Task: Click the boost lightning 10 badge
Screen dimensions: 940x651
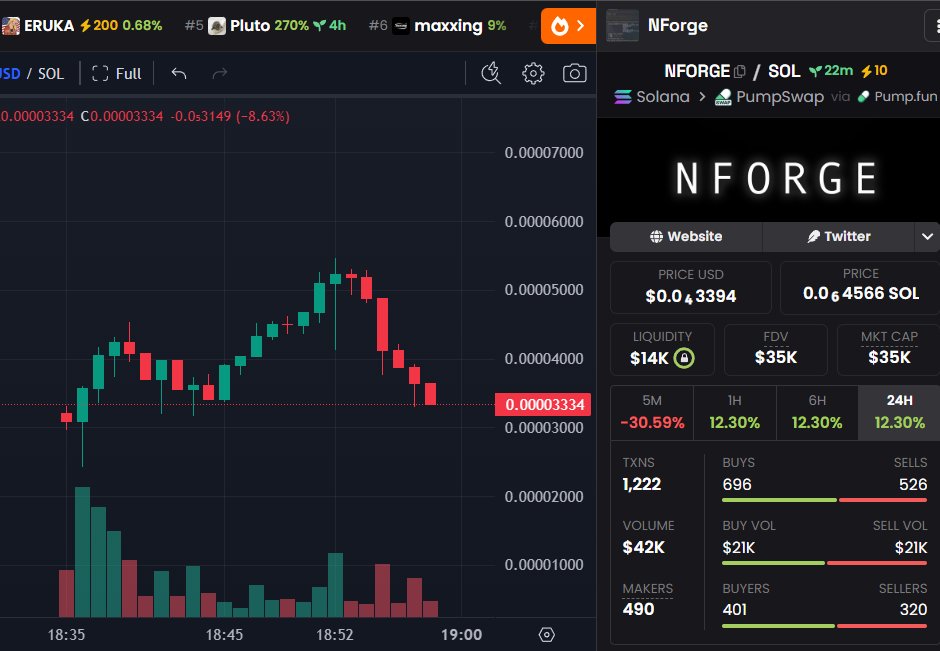Action: 874,71
